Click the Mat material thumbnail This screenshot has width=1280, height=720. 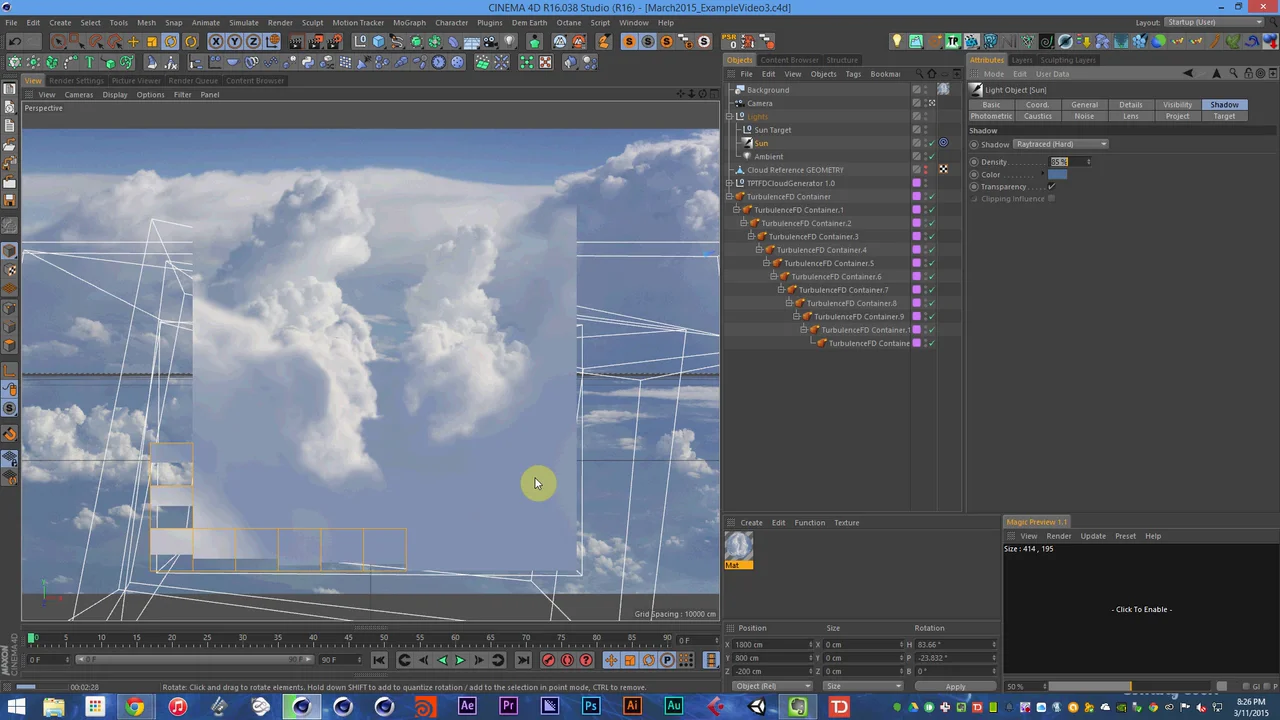(739, 546)
